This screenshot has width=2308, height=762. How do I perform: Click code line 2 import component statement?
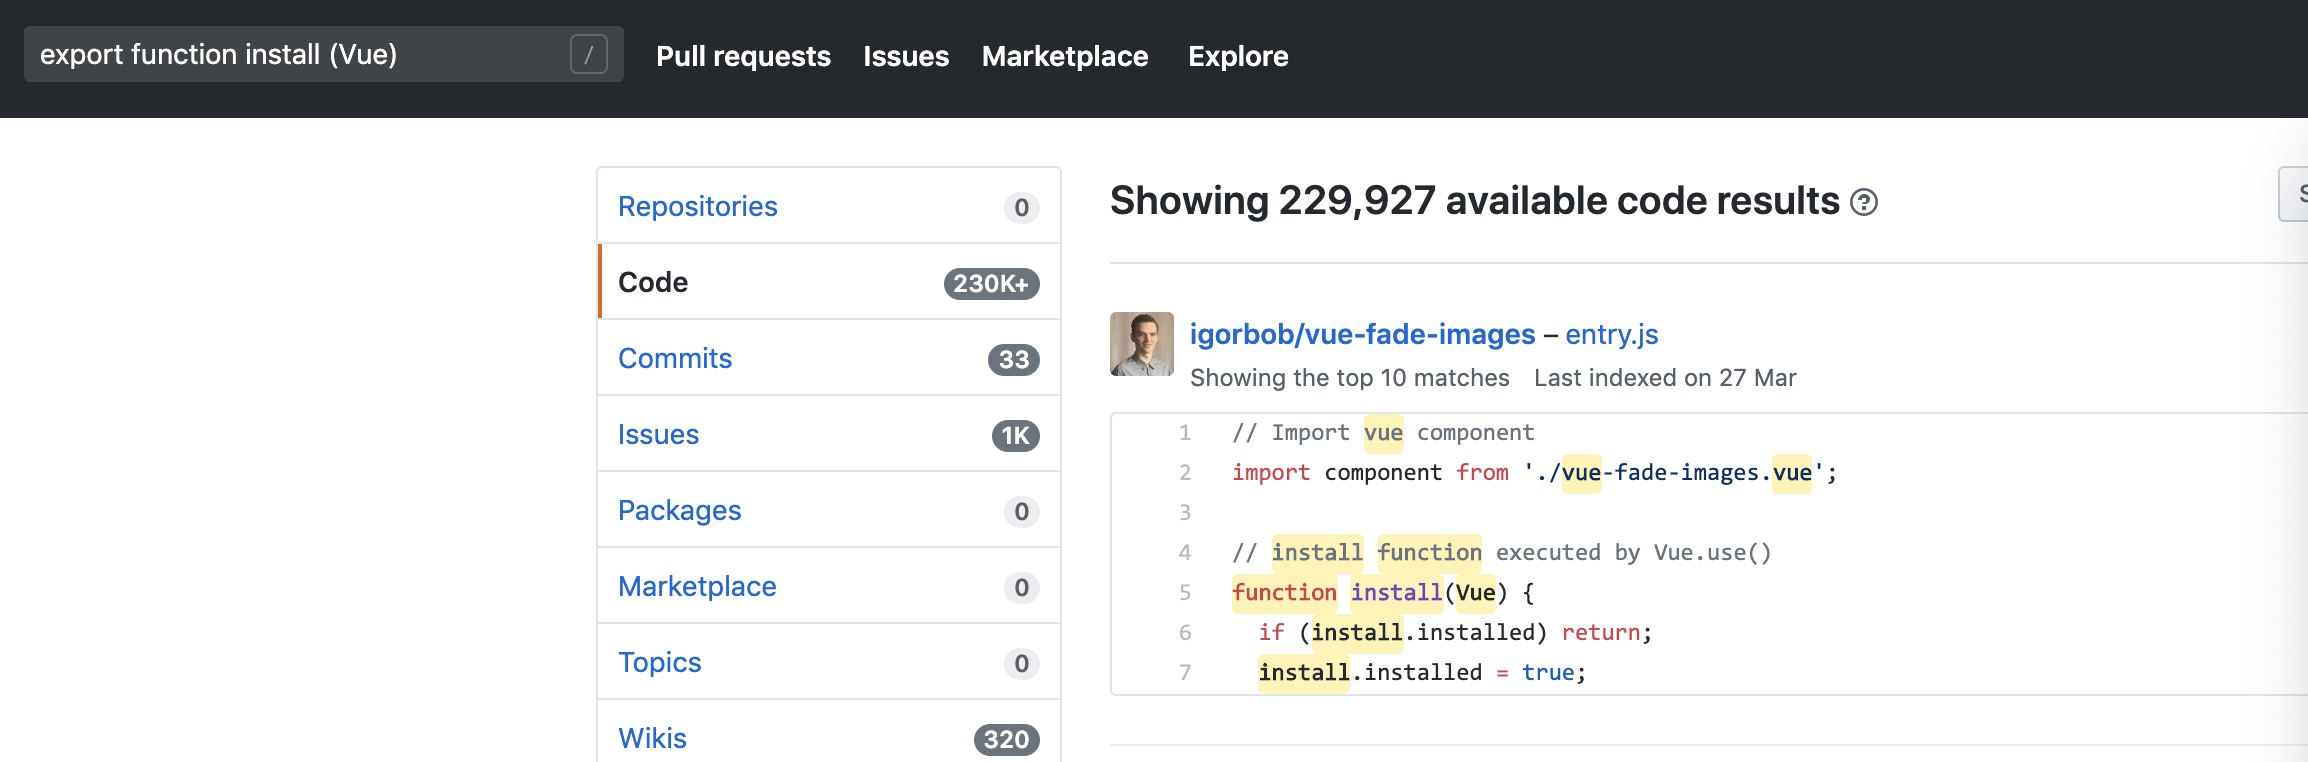pyautogui.click(x=1535, y=473)
